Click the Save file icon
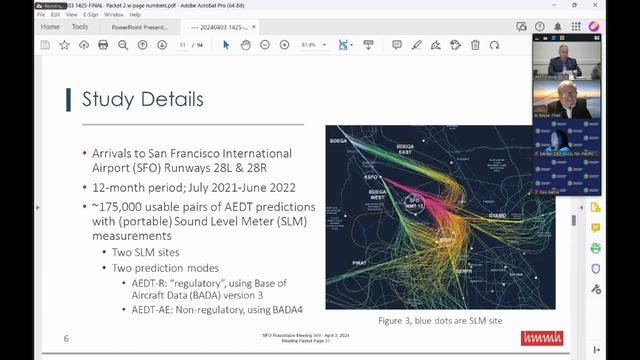 (x=45, y=45)
